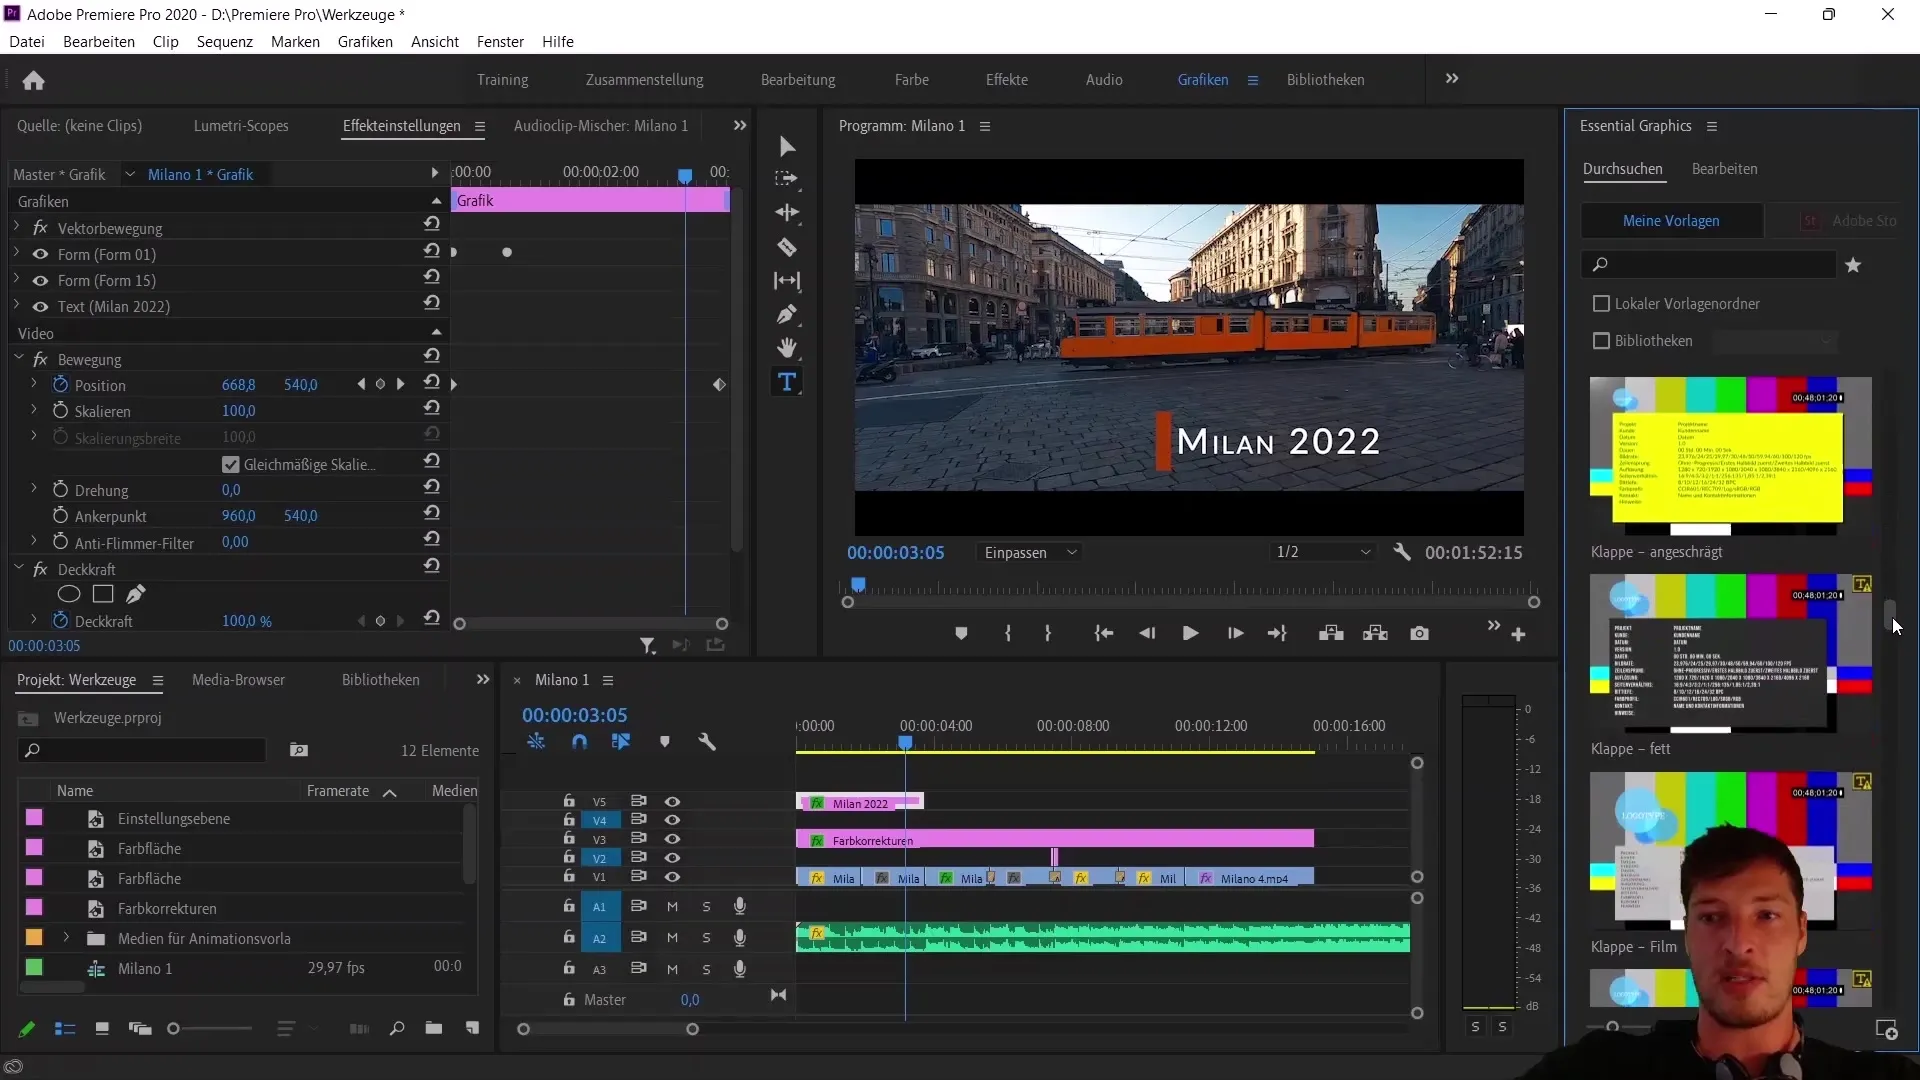Screen dimensions: 1920x1080
Task: Click the Lift/Extract button in monitor
Action: 1332,633
